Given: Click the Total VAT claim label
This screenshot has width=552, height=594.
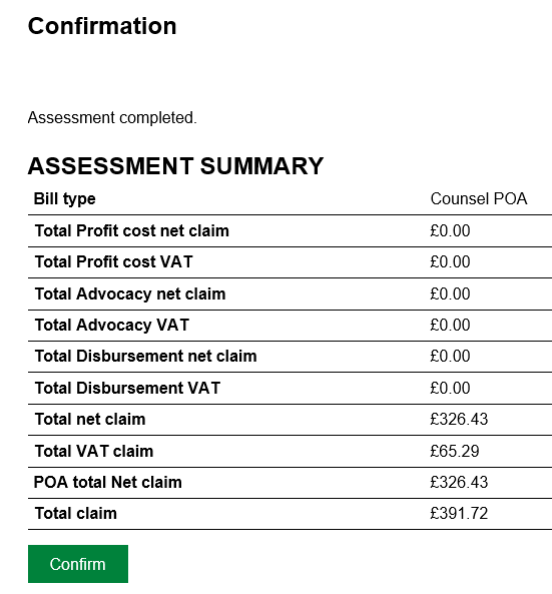Looking at the screenshot, I should coord(94,451).
